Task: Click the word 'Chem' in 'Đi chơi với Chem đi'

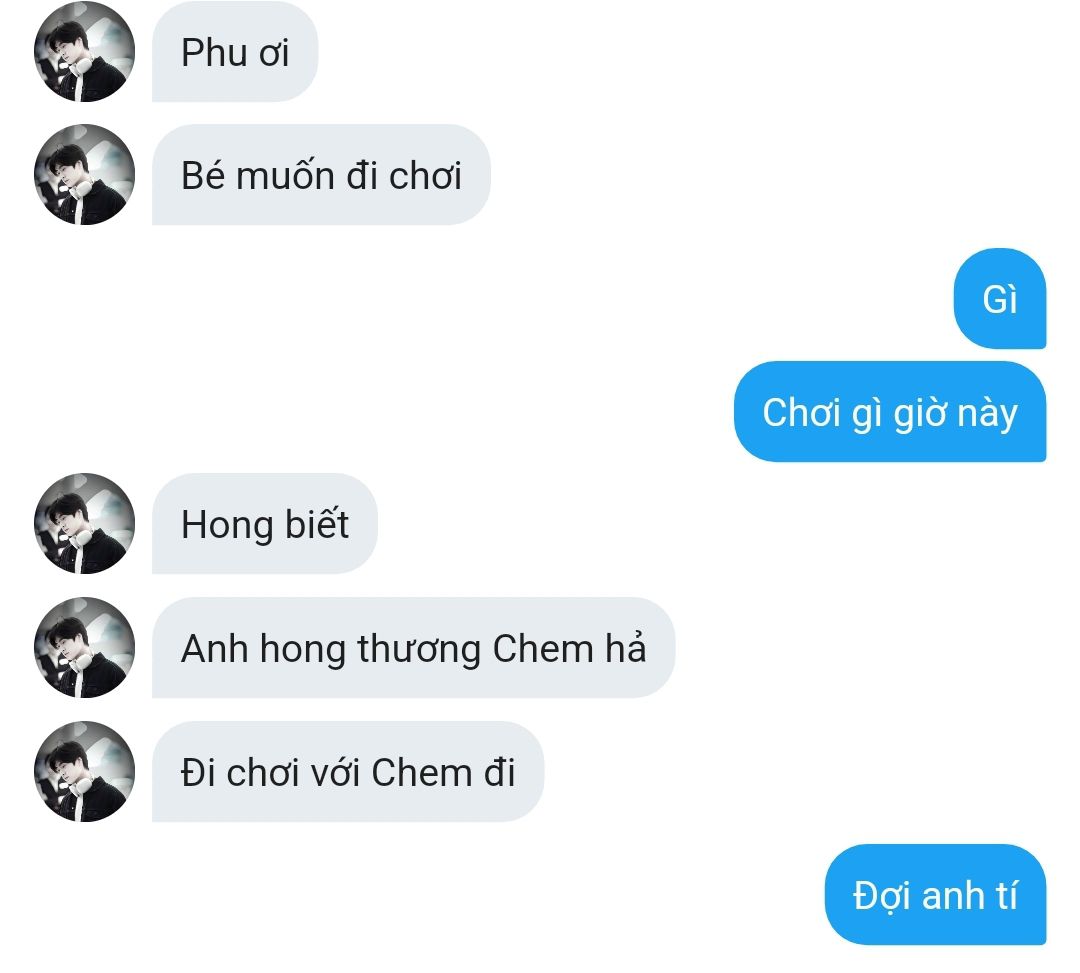Action: 422,772
